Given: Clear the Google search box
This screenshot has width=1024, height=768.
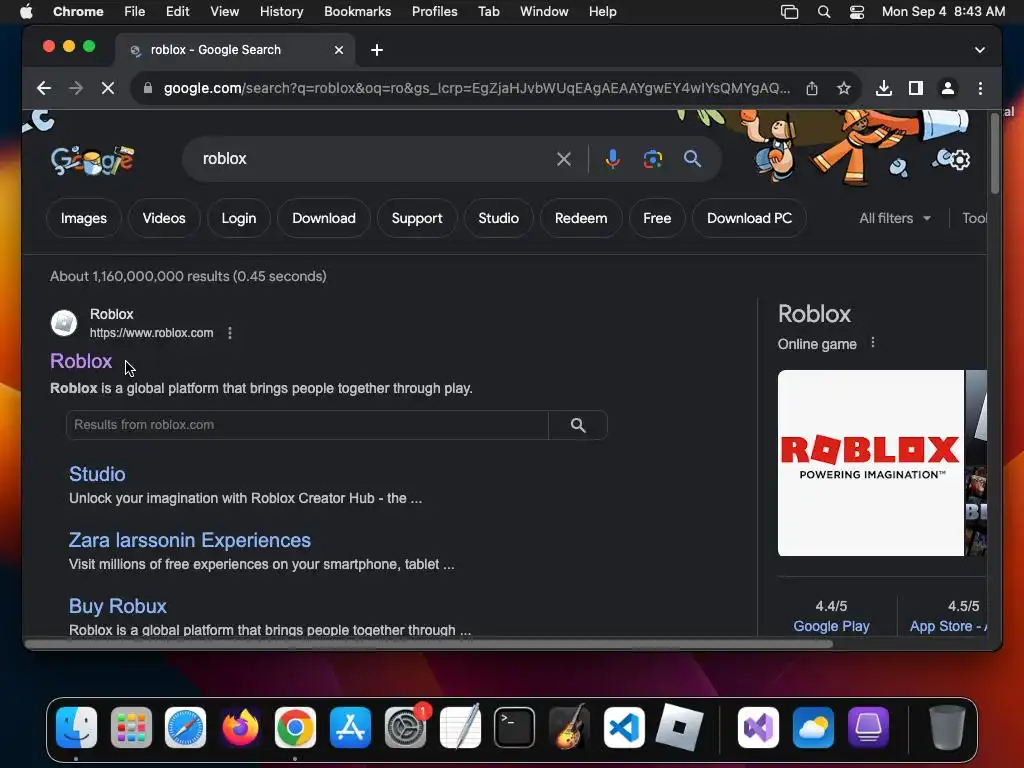Looking at the screenshot, I should click(x=564, y=159).
